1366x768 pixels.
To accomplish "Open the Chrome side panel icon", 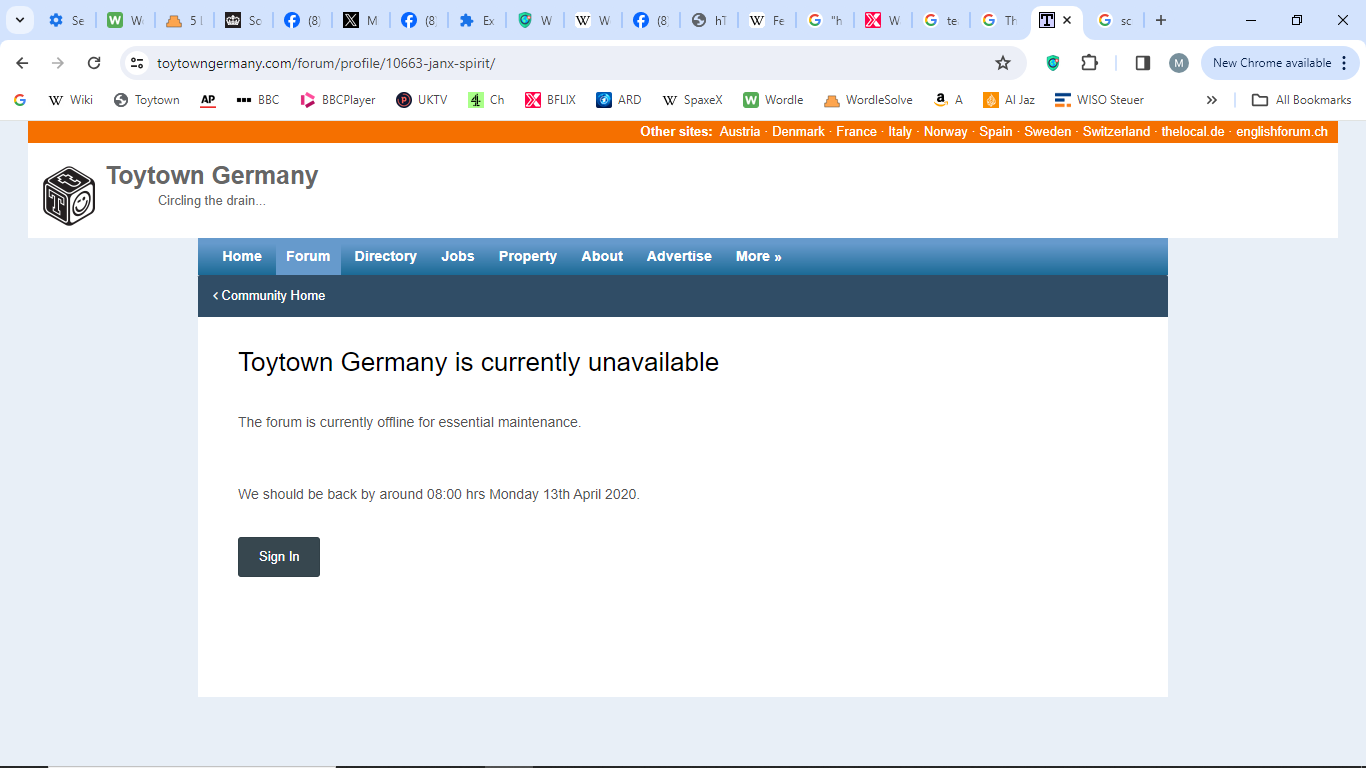I will [1142, 63].
